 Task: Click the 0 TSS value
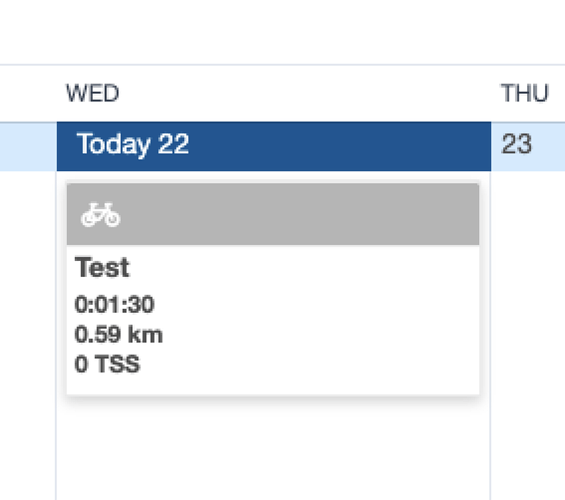click(x=107, y=364)
